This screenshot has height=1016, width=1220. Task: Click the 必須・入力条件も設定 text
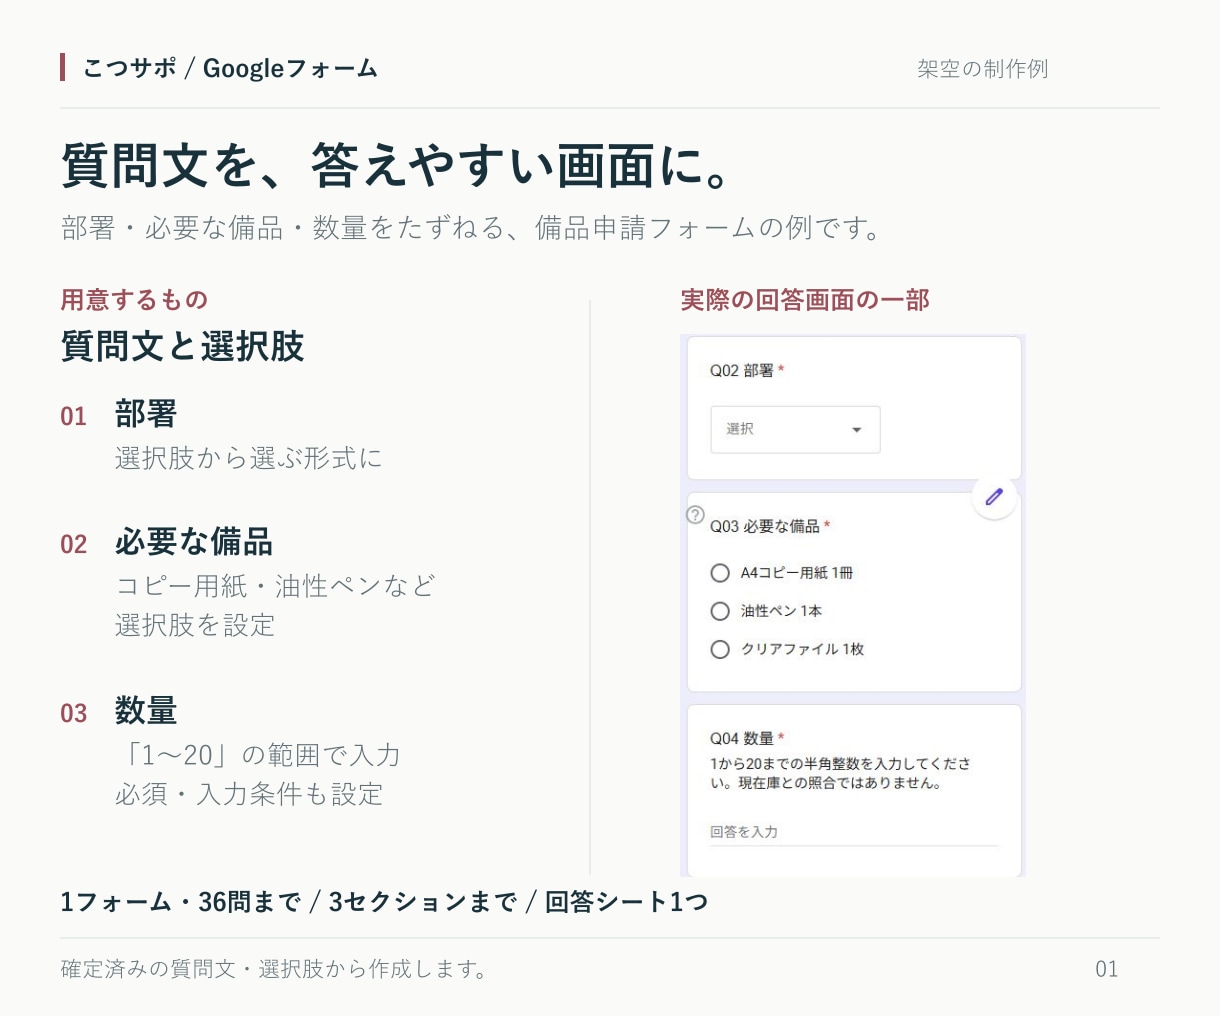[249, 794]
